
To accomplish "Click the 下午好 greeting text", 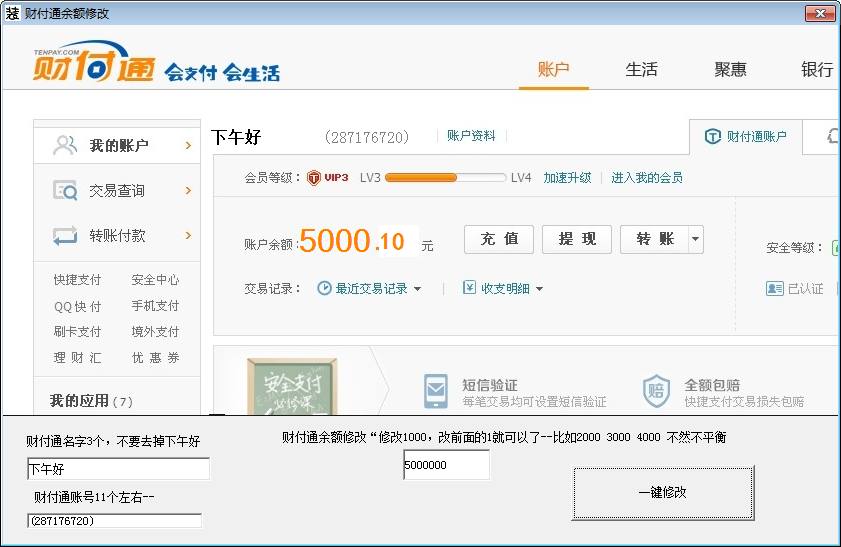I will point(236,137).
